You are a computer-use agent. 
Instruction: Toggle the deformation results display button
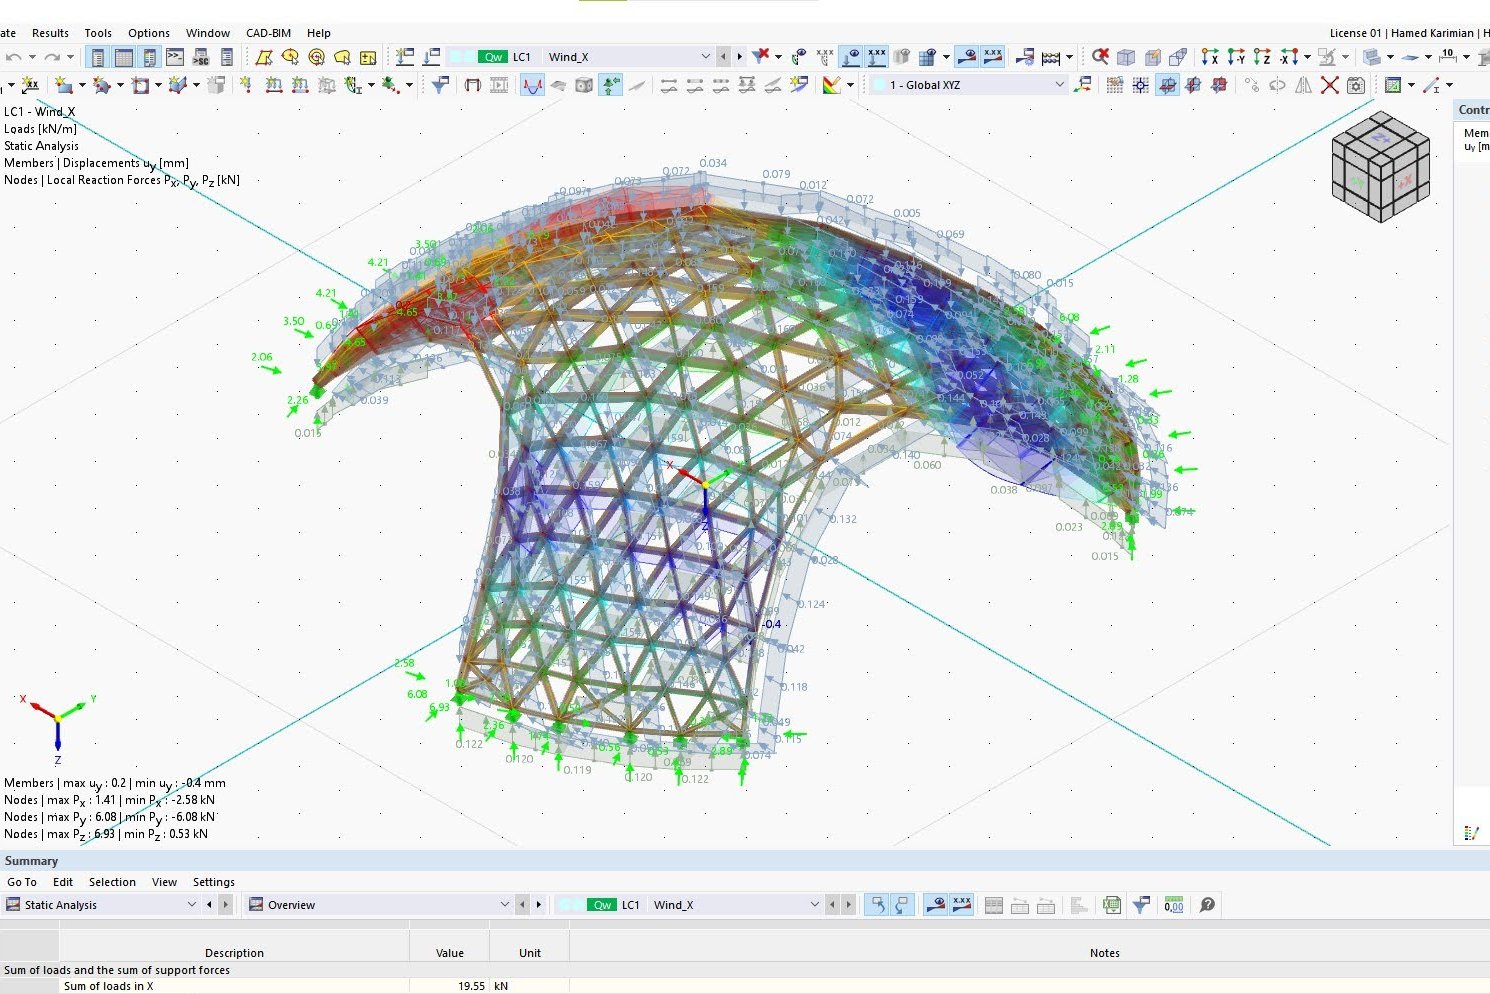532,85
